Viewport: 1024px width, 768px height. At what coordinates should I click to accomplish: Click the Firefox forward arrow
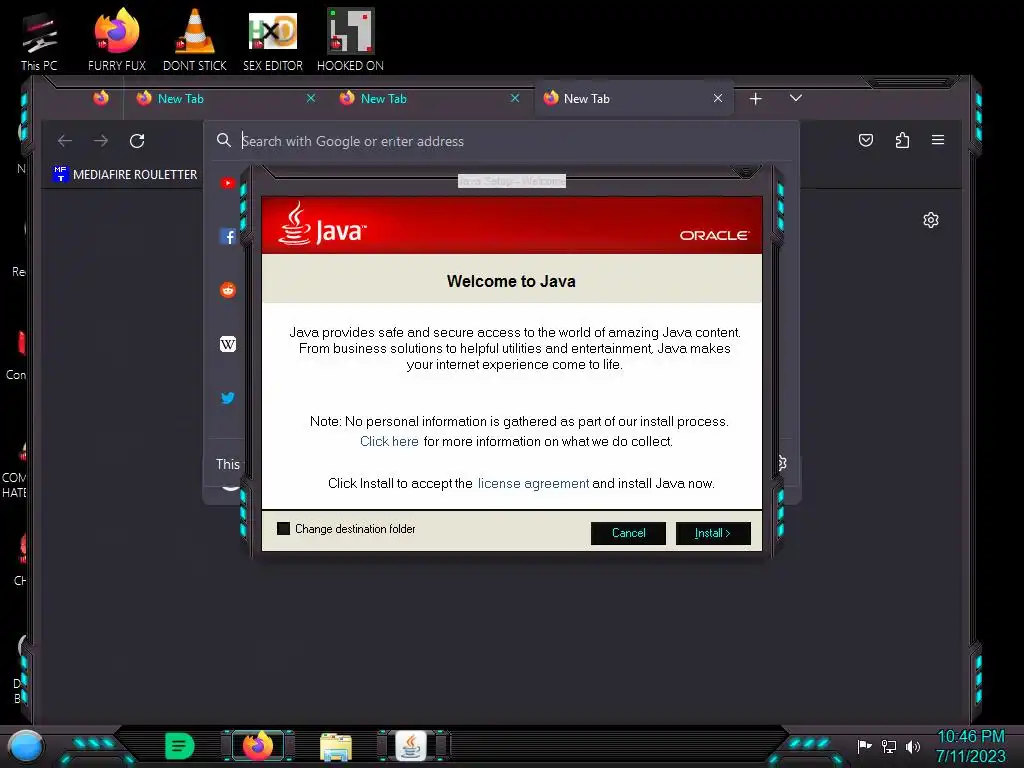101,140
